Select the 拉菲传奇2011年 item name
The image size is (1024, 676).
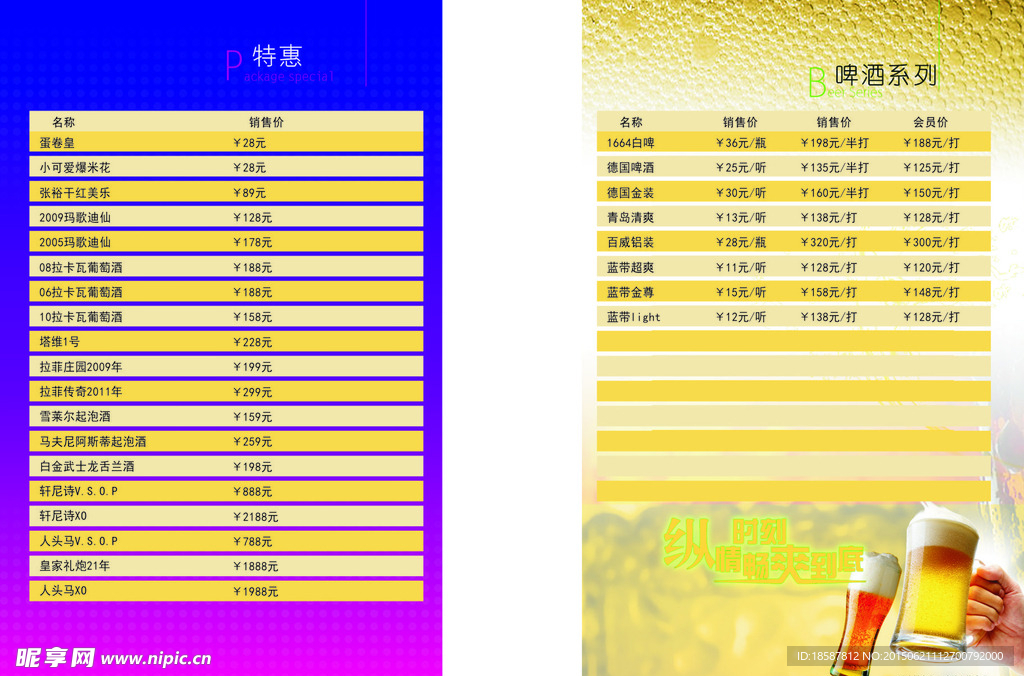80,392
